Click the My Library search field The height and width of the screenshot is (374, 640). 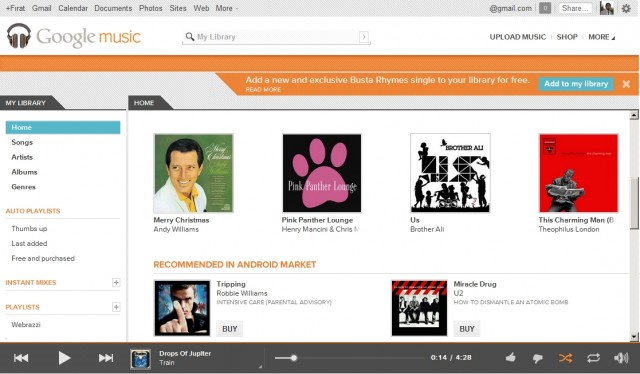pyautogui.click(x=276, y=37)
